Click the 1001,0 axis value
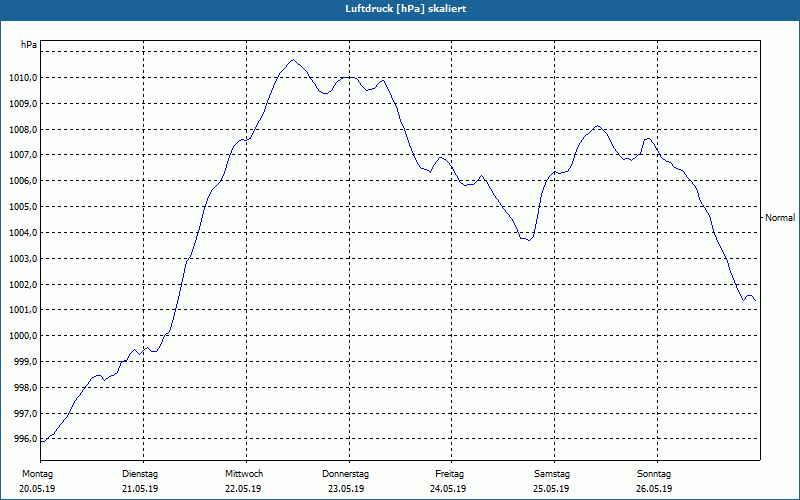 [23, 310]
